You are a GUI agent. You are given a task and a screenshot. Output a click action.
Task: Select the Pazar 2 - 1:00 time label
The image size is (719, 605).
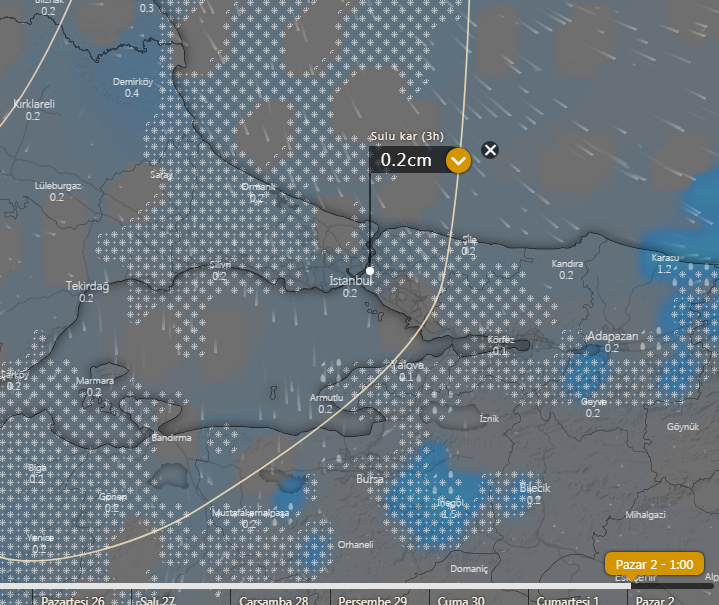[654, 564]
